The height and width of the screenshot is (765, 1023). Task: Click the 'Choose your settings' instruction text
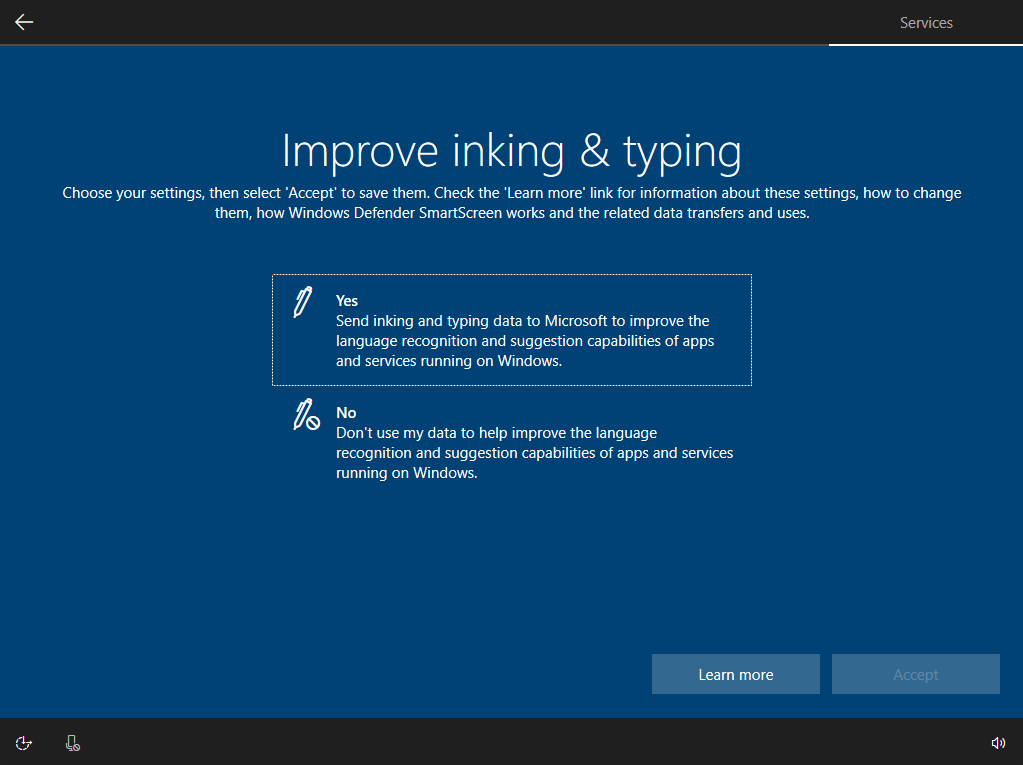pos(512,203)
